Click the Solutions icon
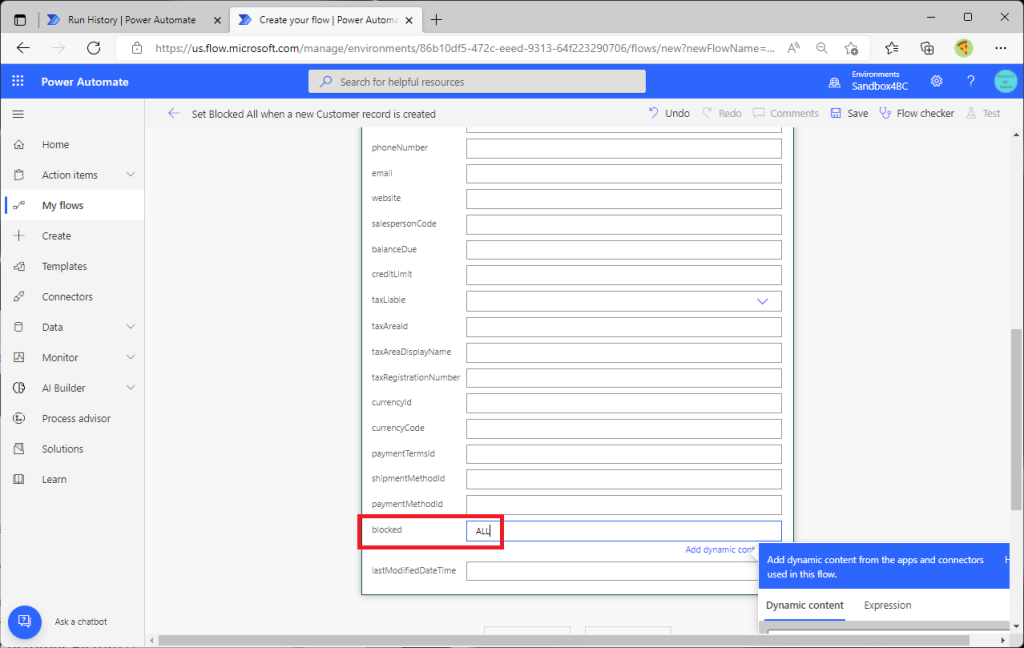1024x648 pixels. [x=19, y=449]
